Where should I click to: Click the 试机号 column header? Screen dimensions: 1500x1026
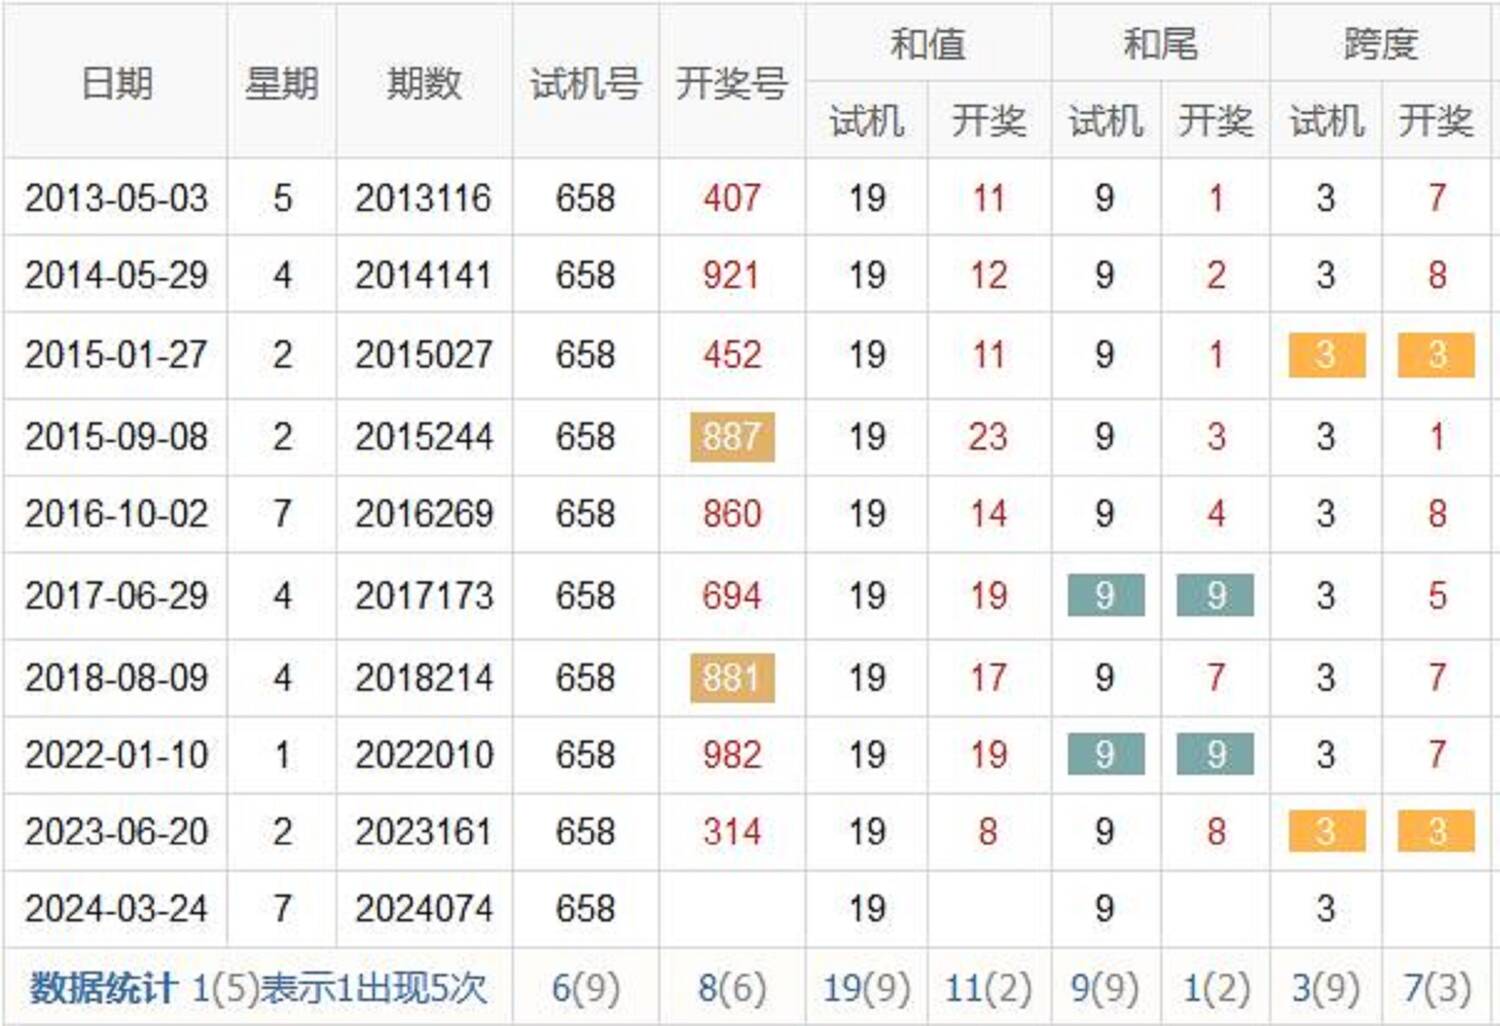click(x=585, y=83)
